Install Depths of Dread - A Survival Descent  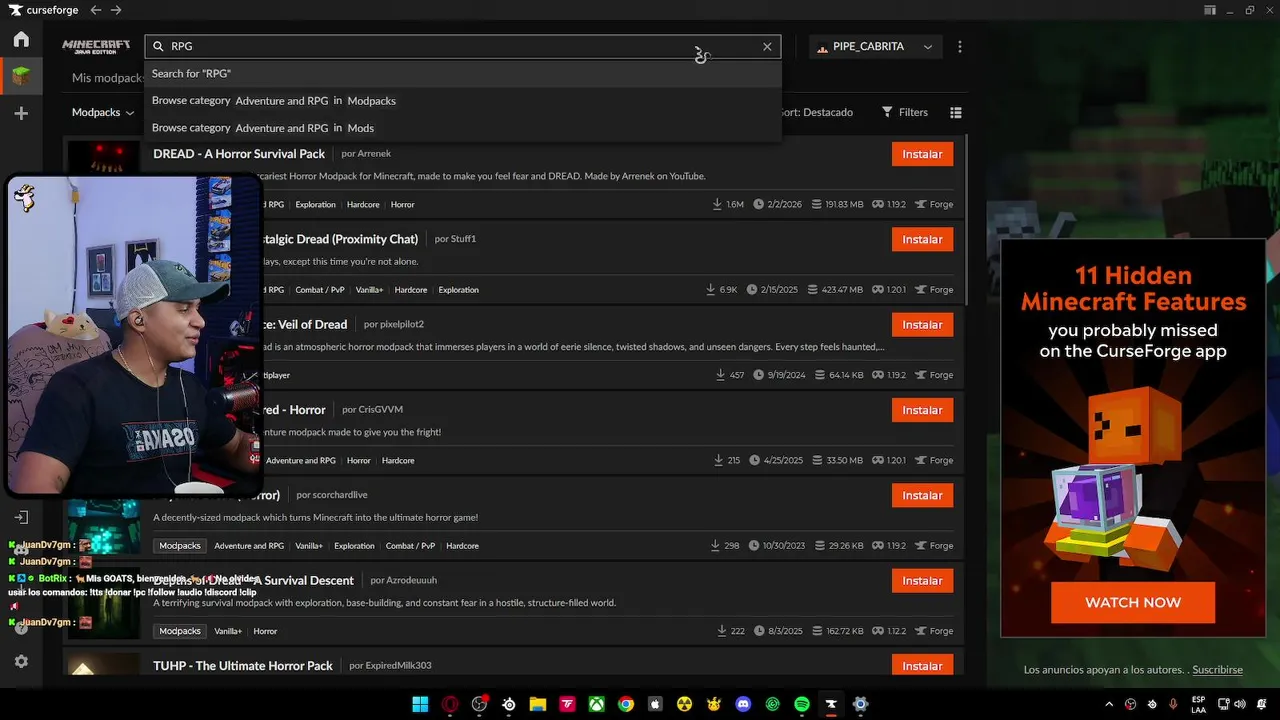pos(922,580)
